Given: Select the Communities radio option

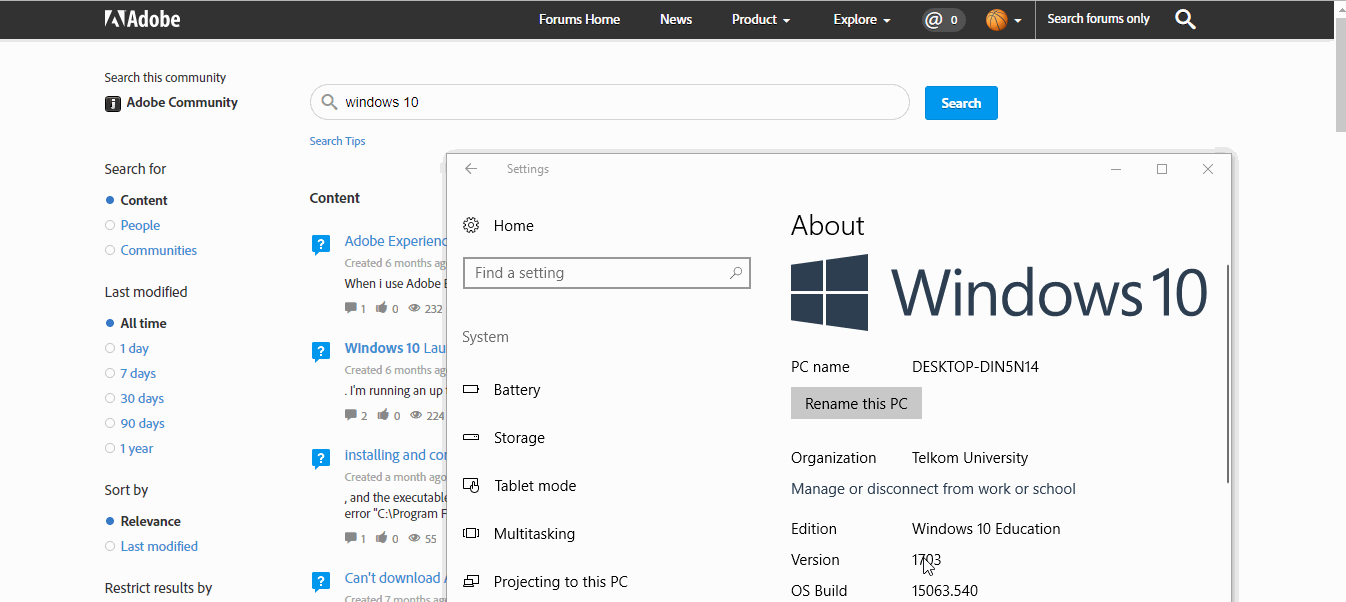Looking at the screenshot, I should coord(110,250).
